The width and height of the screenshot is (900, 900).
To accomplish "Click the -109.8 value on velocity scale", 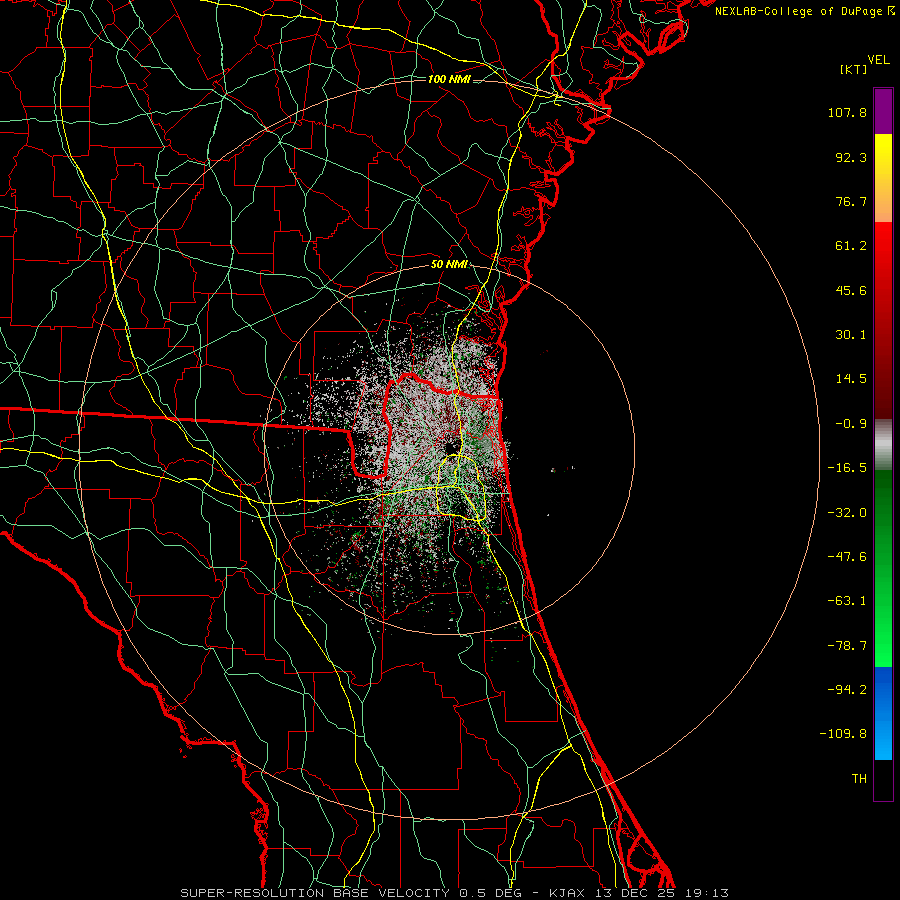I will coord(843,734).
